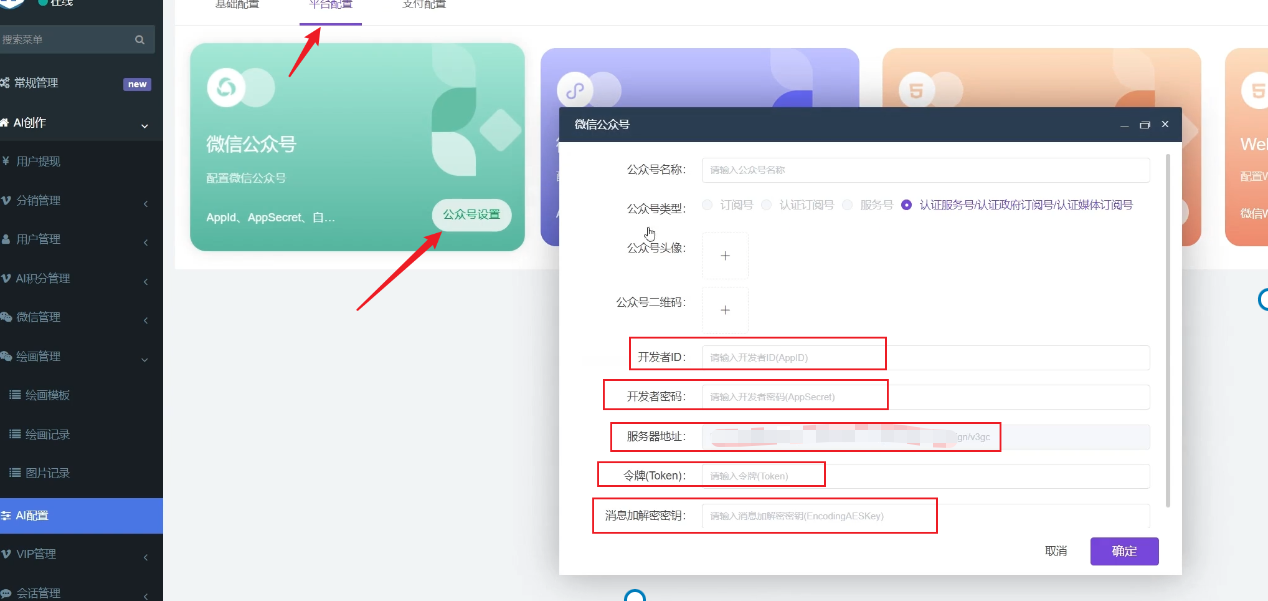
Task: Click the V icon beside 分销管理
Action: click(6, 200)
